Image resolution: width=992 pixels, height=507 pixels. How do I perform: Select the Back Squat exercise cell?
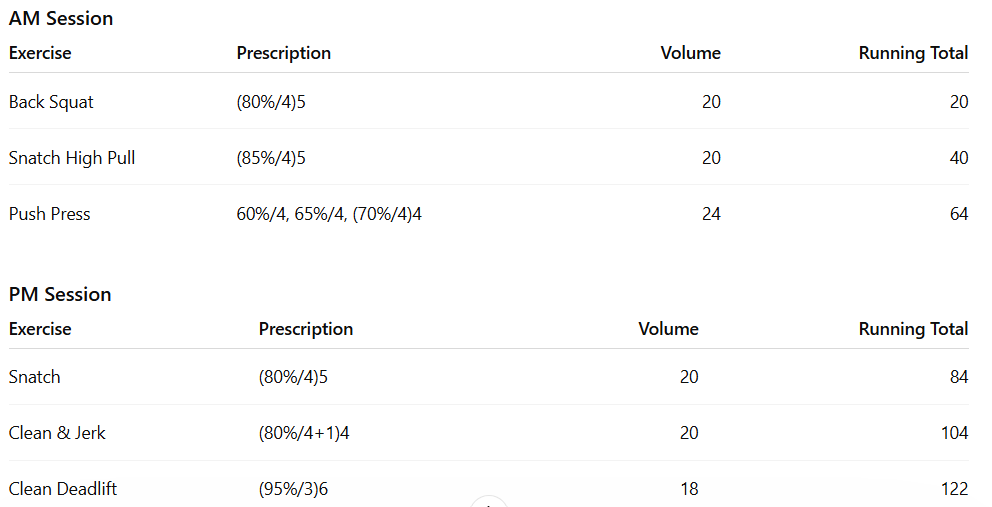pos(51,102)
